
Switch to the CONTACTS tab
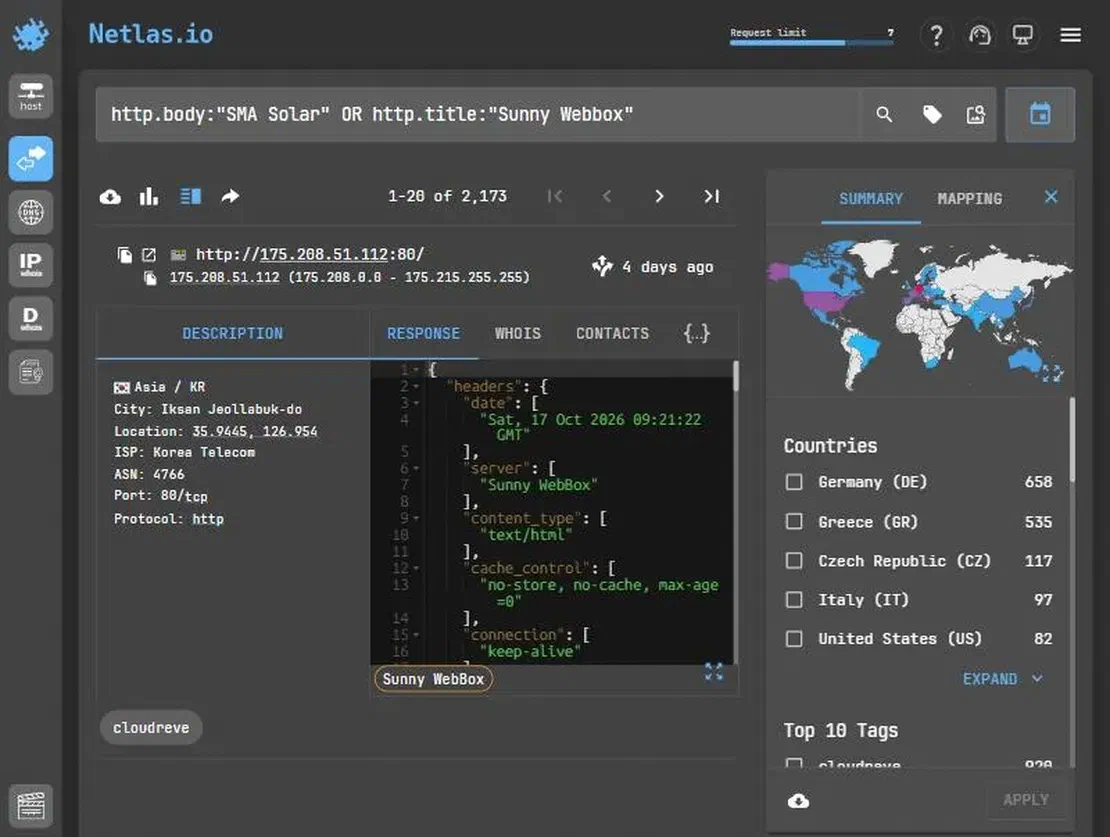[612, 334]
